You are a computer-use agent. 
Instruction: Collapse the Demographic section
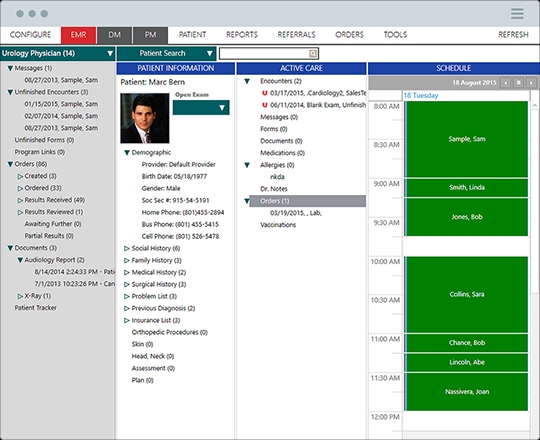(126, 153)
